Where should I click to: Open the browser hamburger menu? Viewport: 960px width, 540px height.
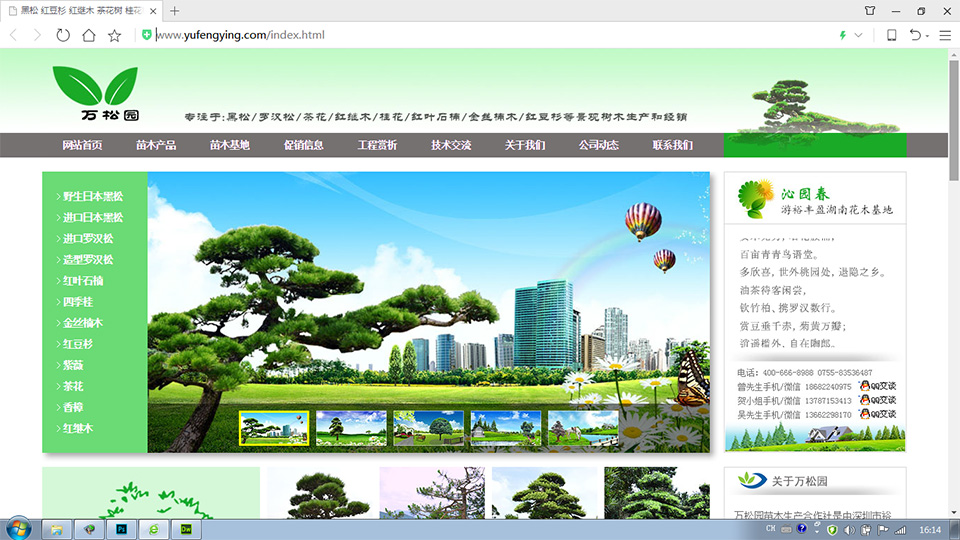point(945,35)
